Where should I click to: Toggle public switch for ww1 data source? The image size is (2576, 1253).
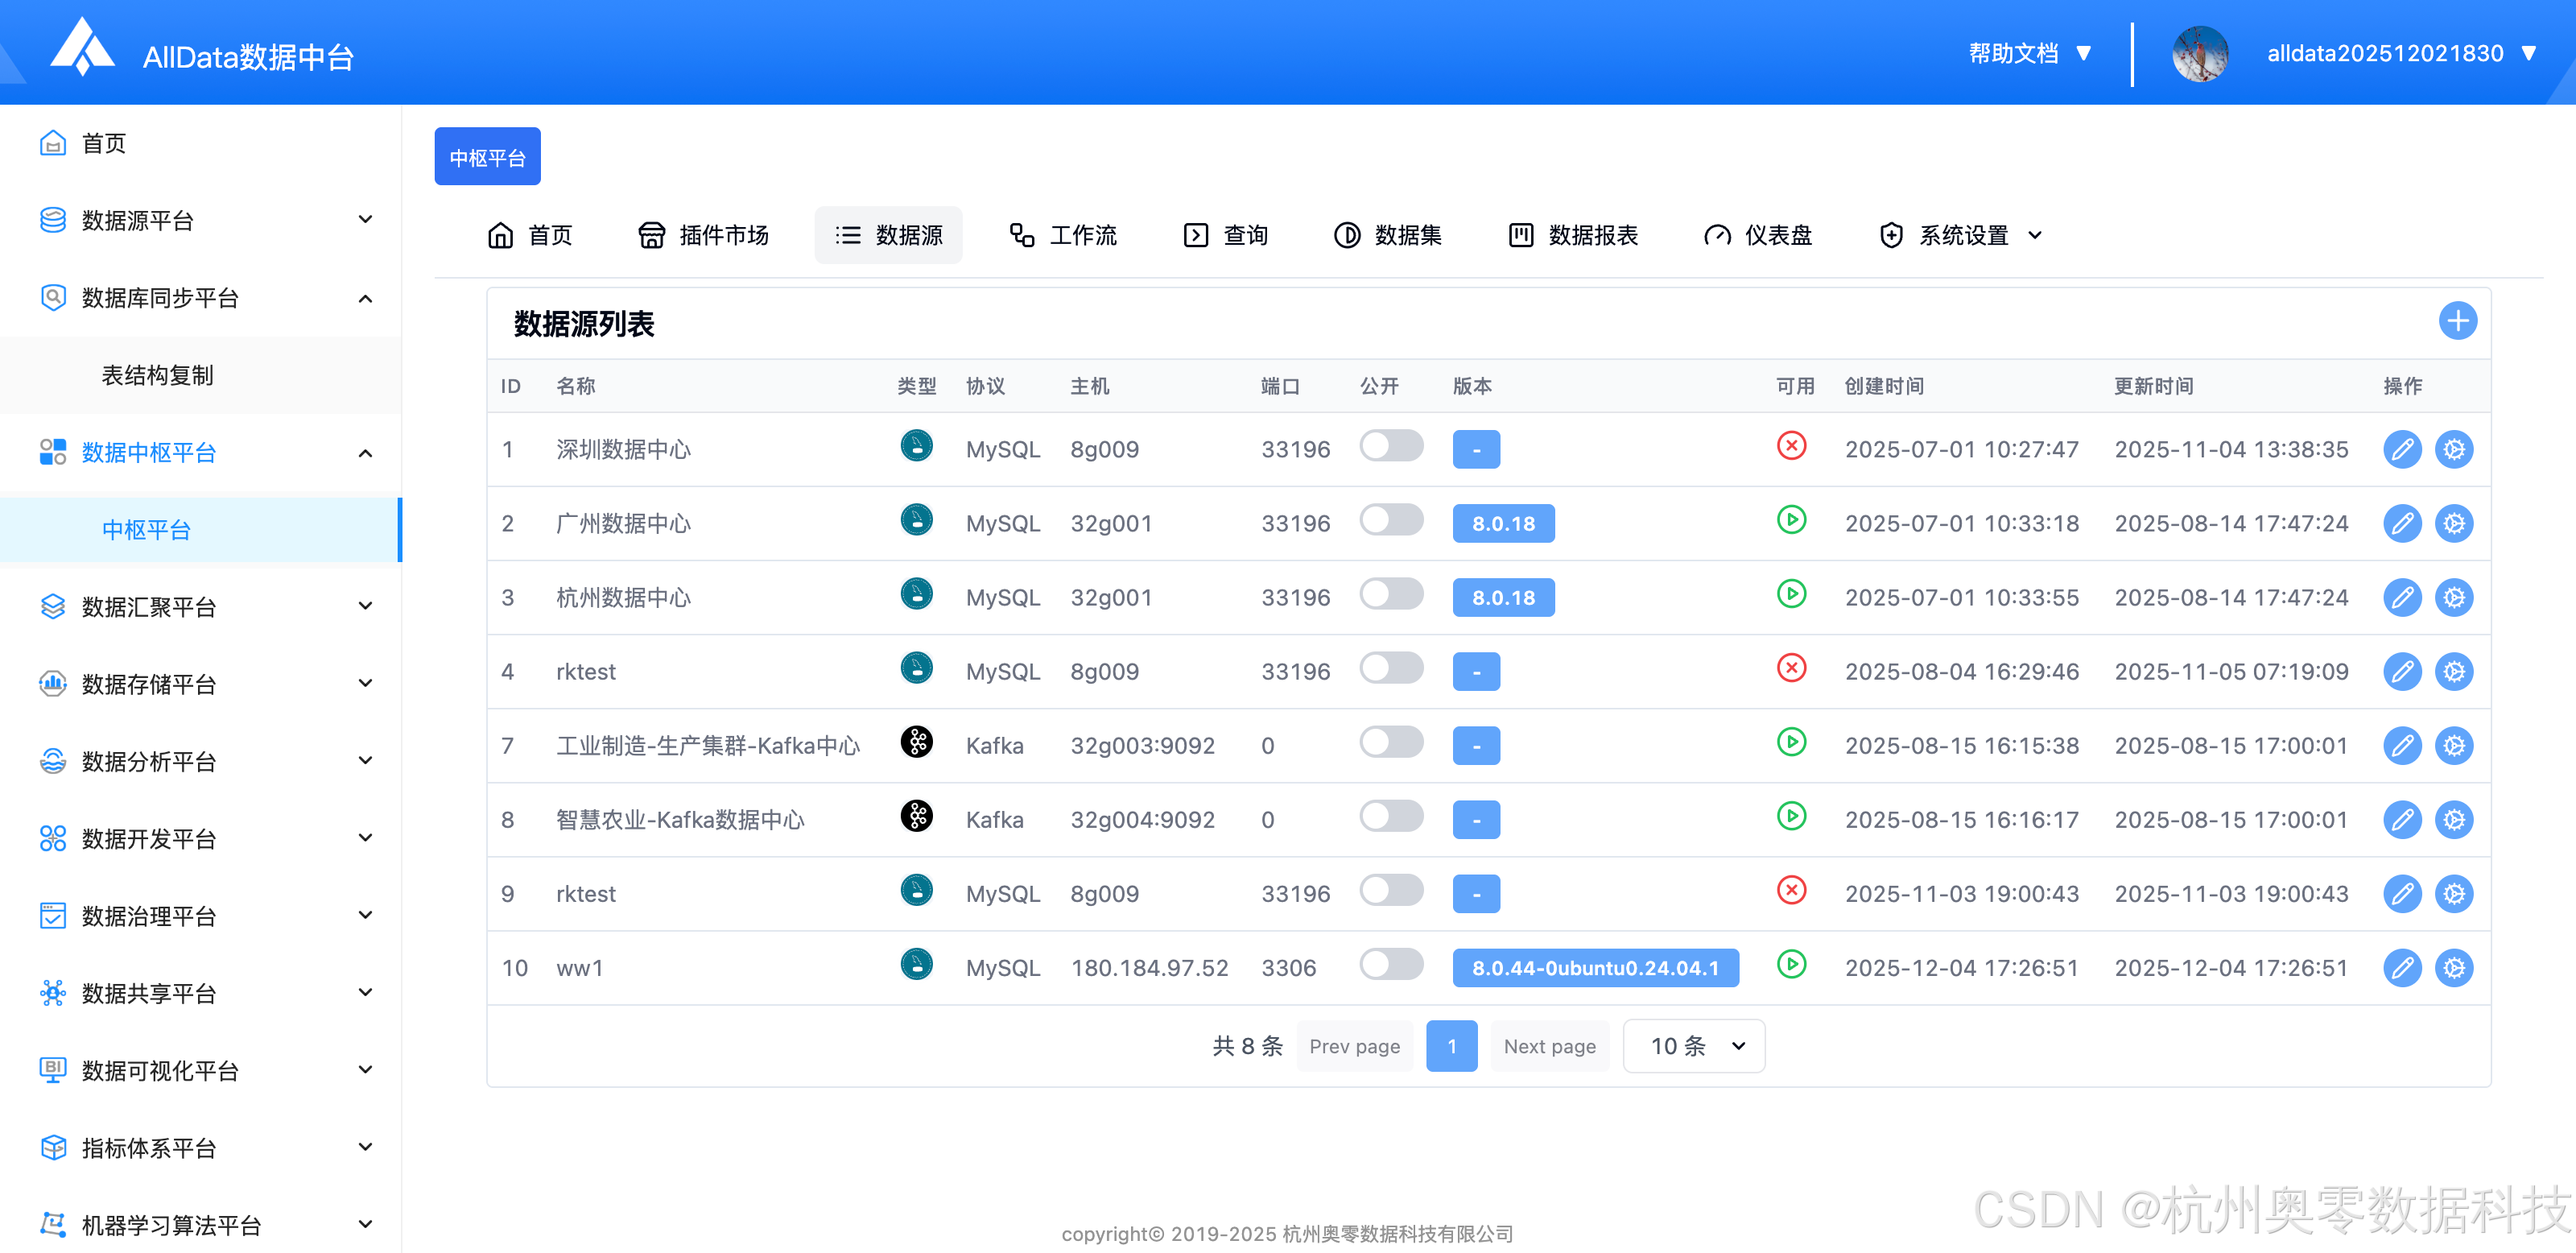(1390, 964)
